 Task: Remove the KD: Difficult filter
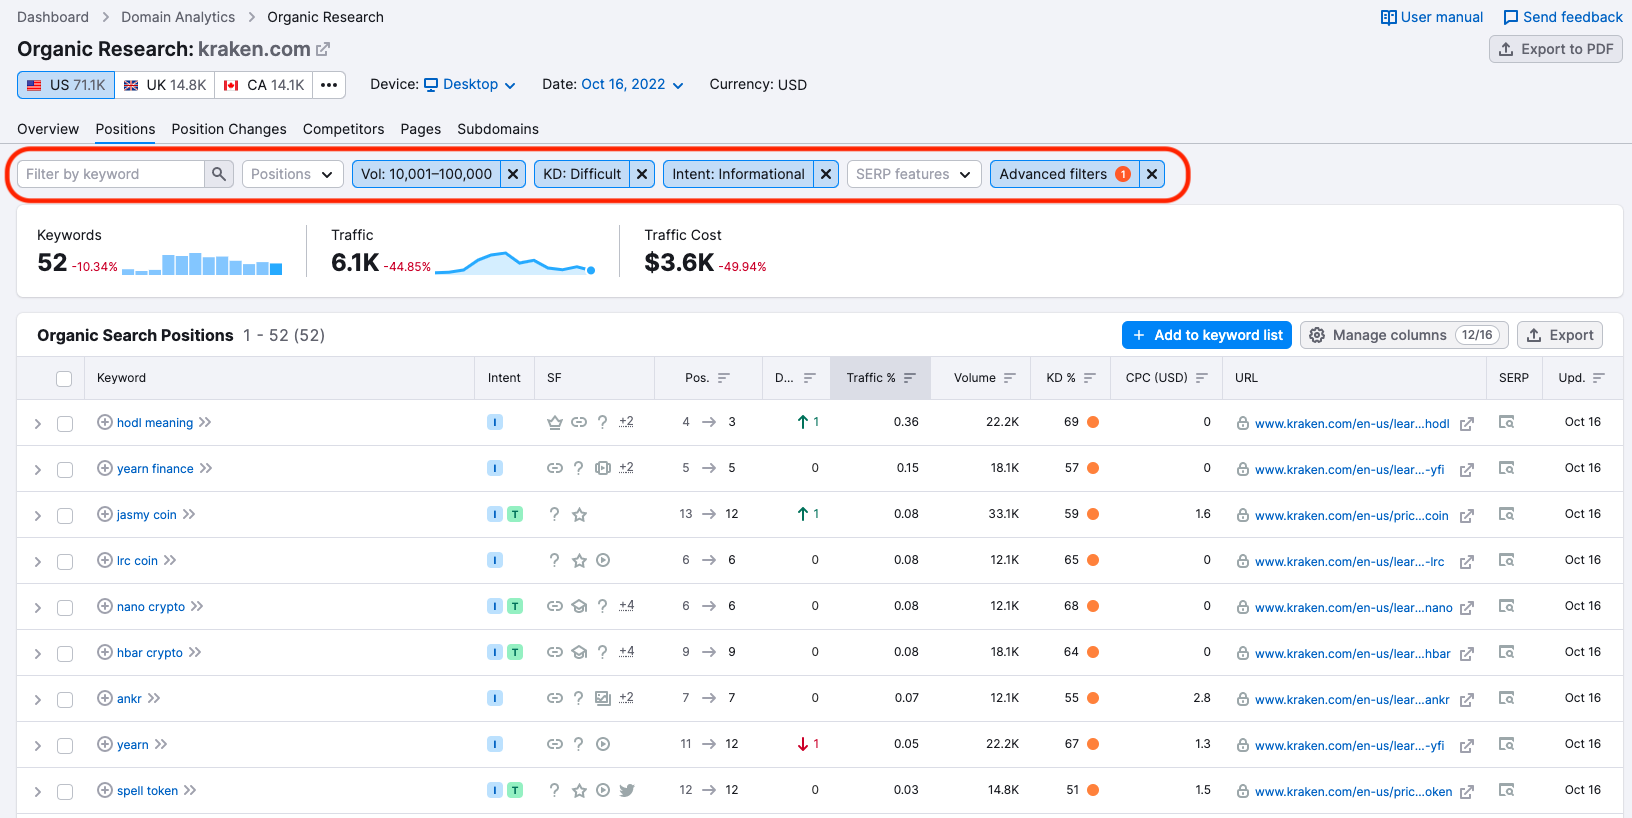coord(642,174)
